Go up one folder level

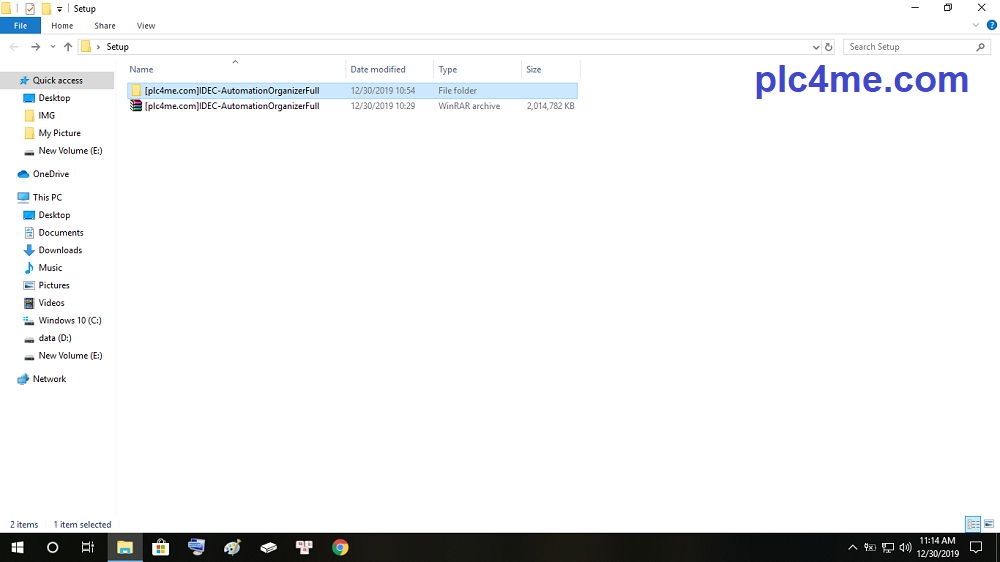pos(68,47)
